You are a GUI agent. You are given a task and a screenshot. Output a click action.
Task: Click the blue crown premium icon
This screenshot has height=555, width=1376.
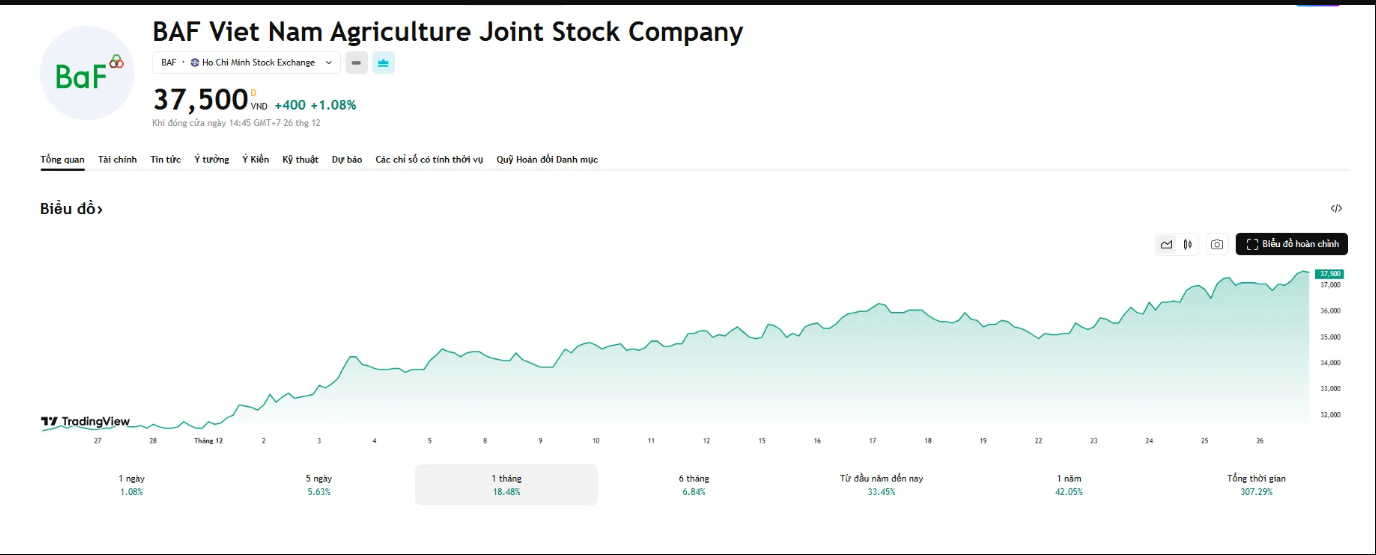384,63
